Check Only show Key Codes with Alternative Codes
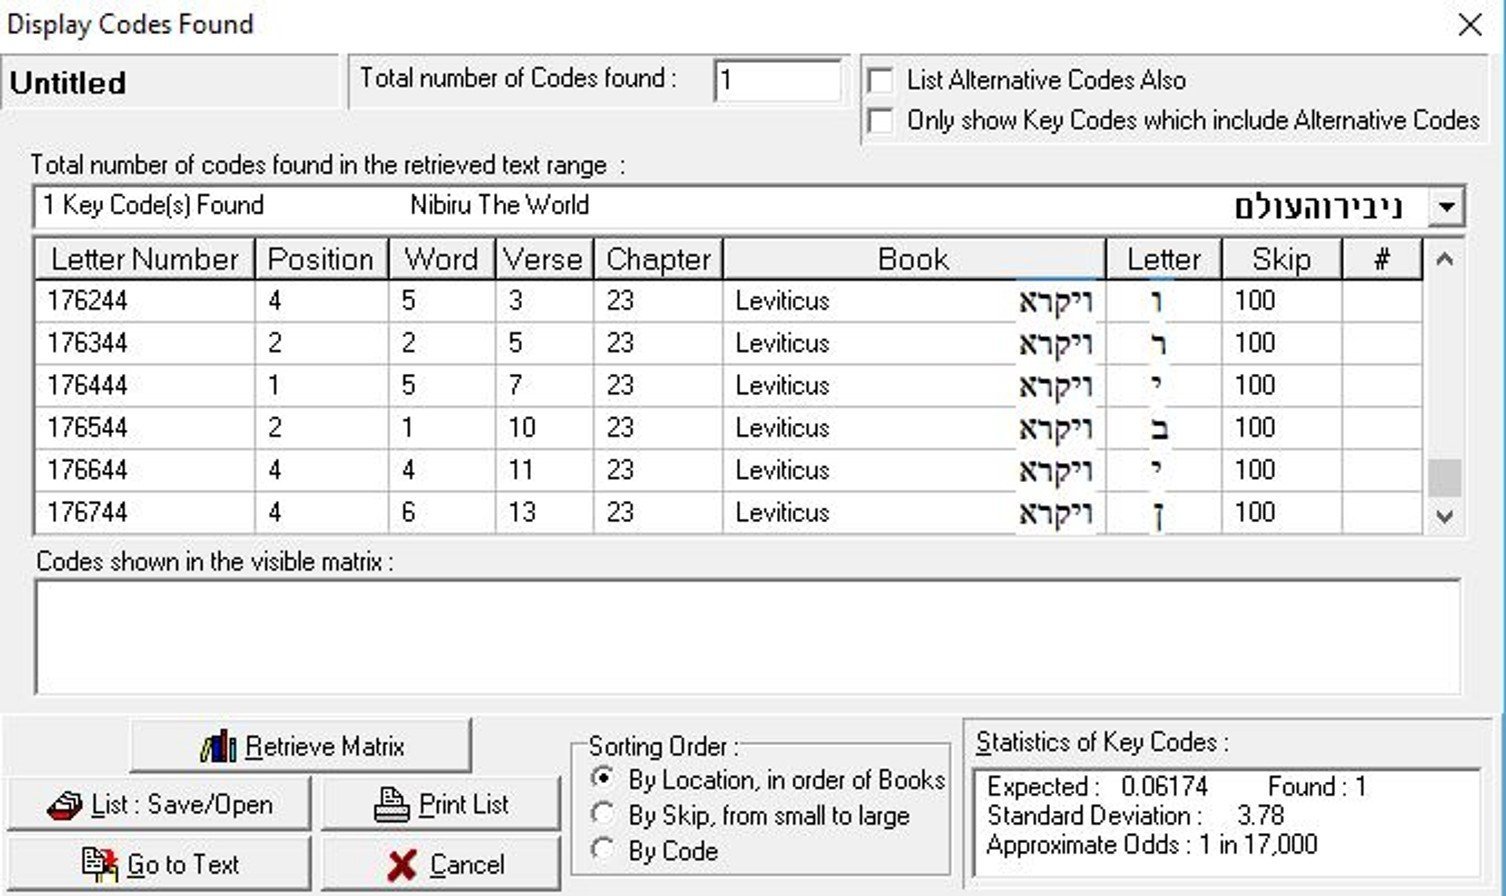Screen dimensions: 1506x896 pyautogui.click(x=881, y=121)
